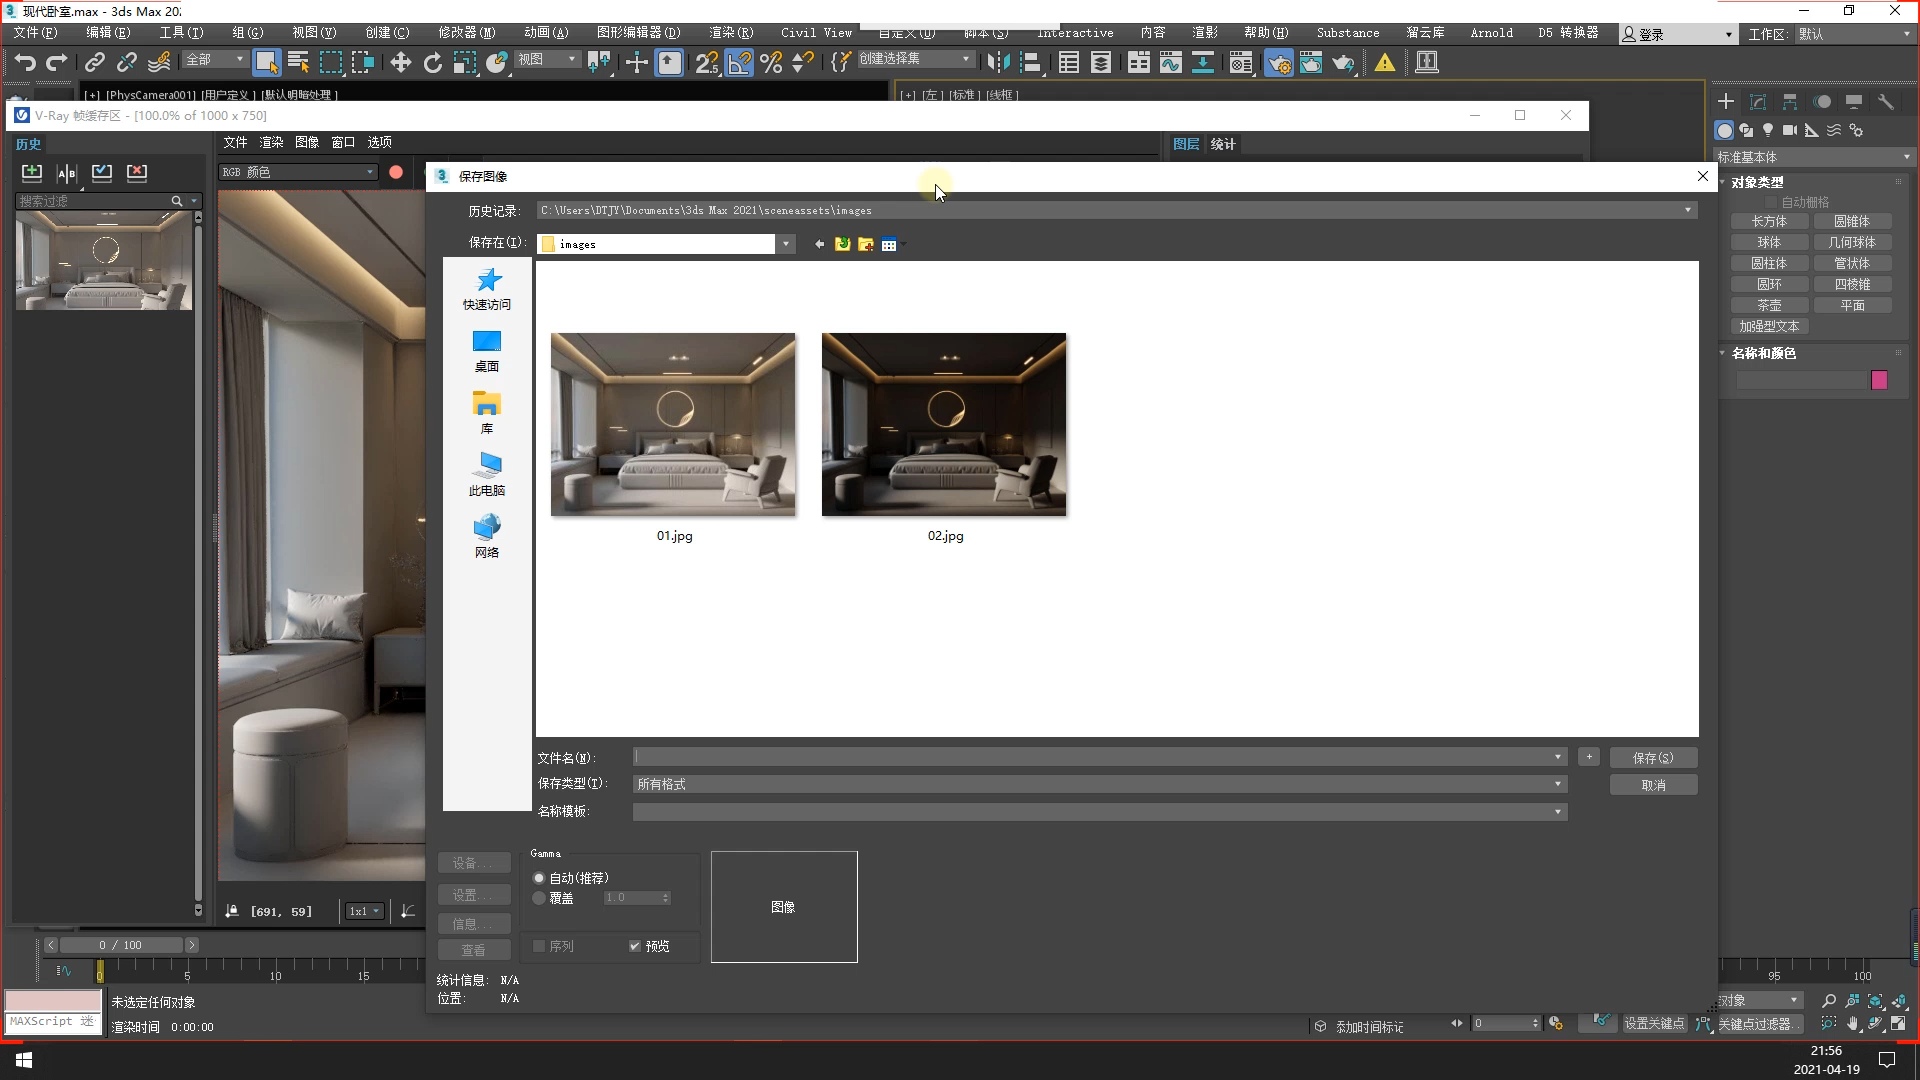This screenshot has width=1920, height=1080.
Task: Click the Undo arrow icon
Action: coord(25,63)
